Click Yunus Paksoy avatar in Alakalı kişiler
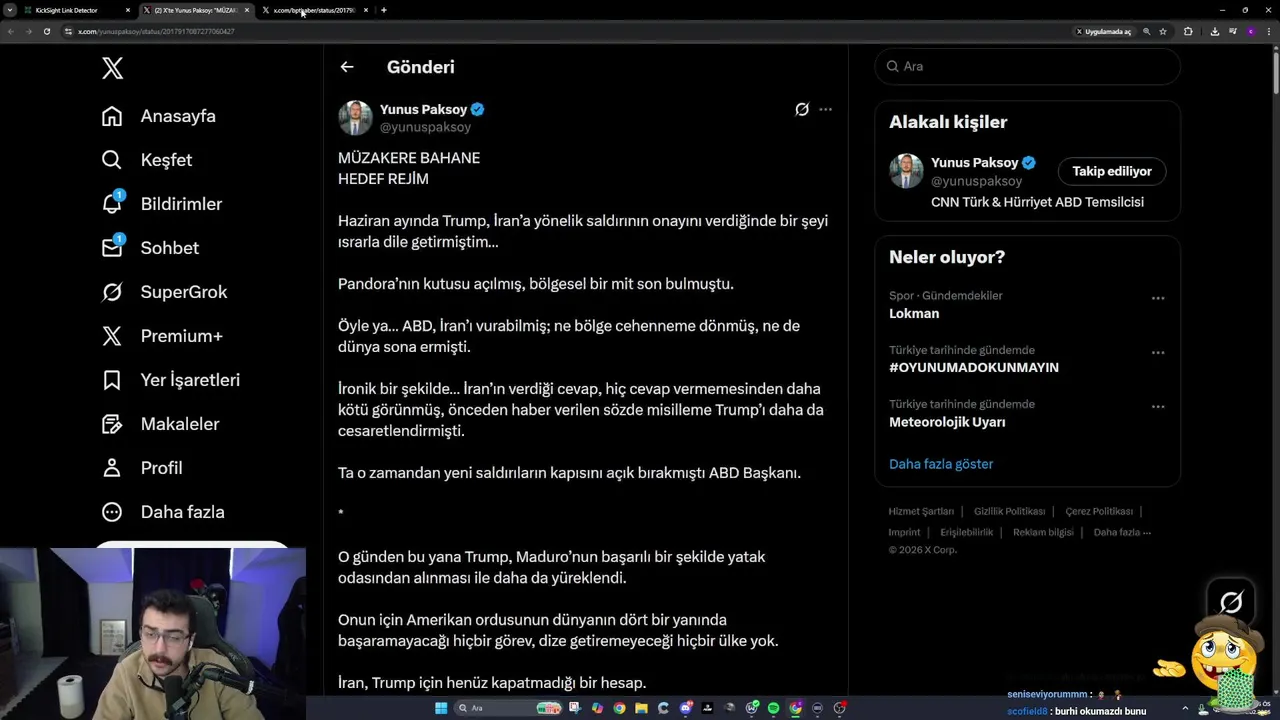The height and width of the screenshot is (720, 1280). click(x=907, y=171)
